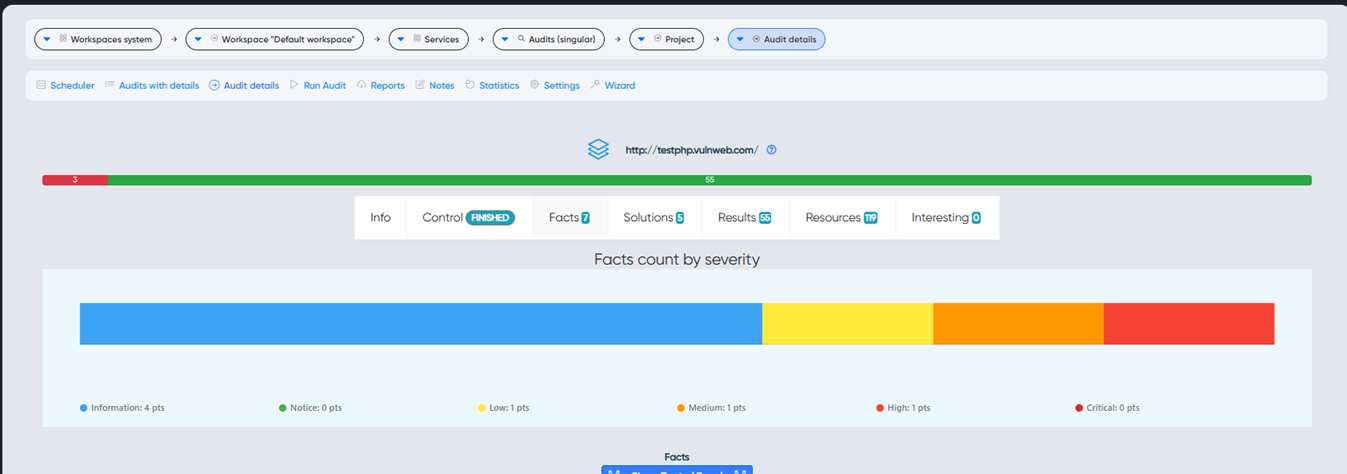Toggle the Medium: 1 pts legend entry
Image resolution: width=1347 pixels, height=474 pixels.
[x=711, y=408]
